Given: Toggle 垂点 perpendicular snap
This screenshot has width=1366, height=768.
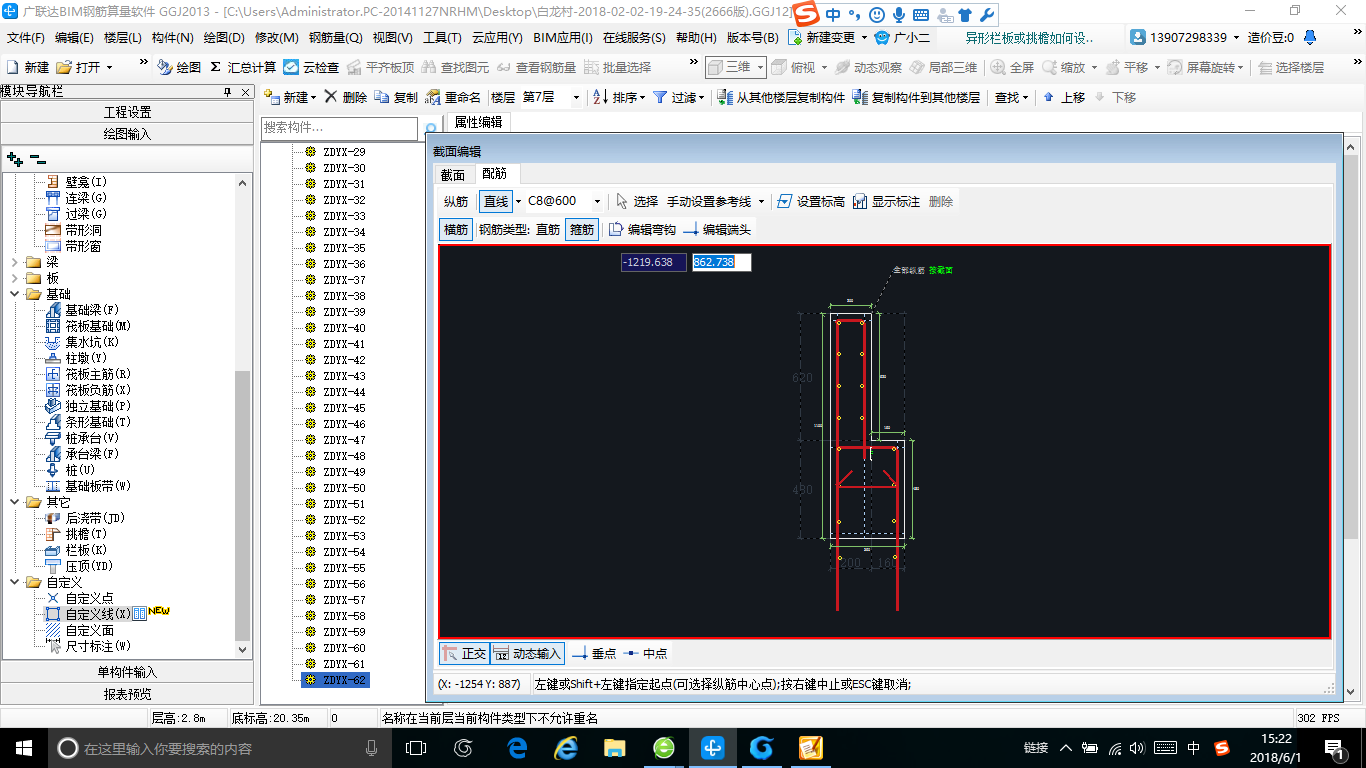Looking at the screenshot, I should pyautogui.click(x=594, y=653).
